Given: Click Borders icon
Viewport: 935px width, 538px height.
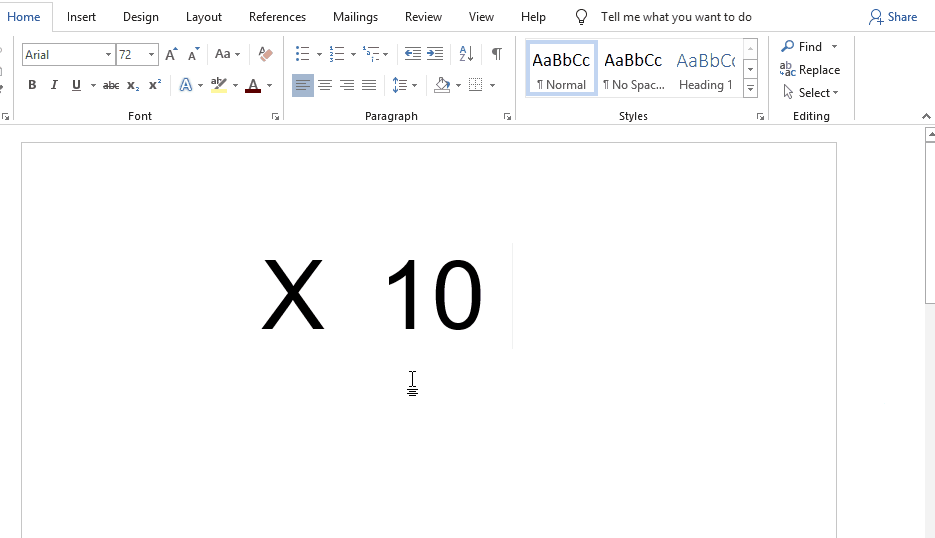Looking at the screenshot, I should [475, 85].
